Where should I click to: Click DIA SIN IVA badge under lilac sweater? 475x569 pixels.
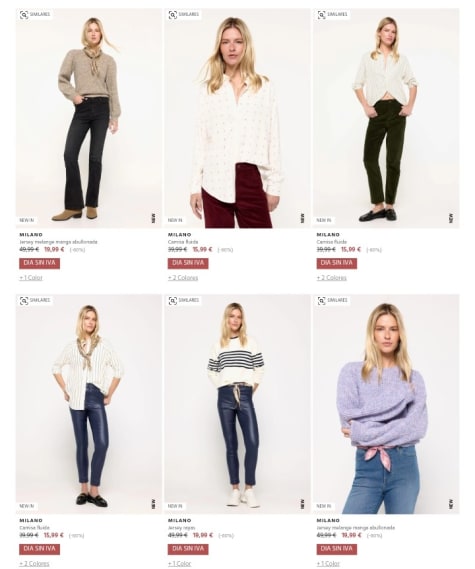[336, 549]
